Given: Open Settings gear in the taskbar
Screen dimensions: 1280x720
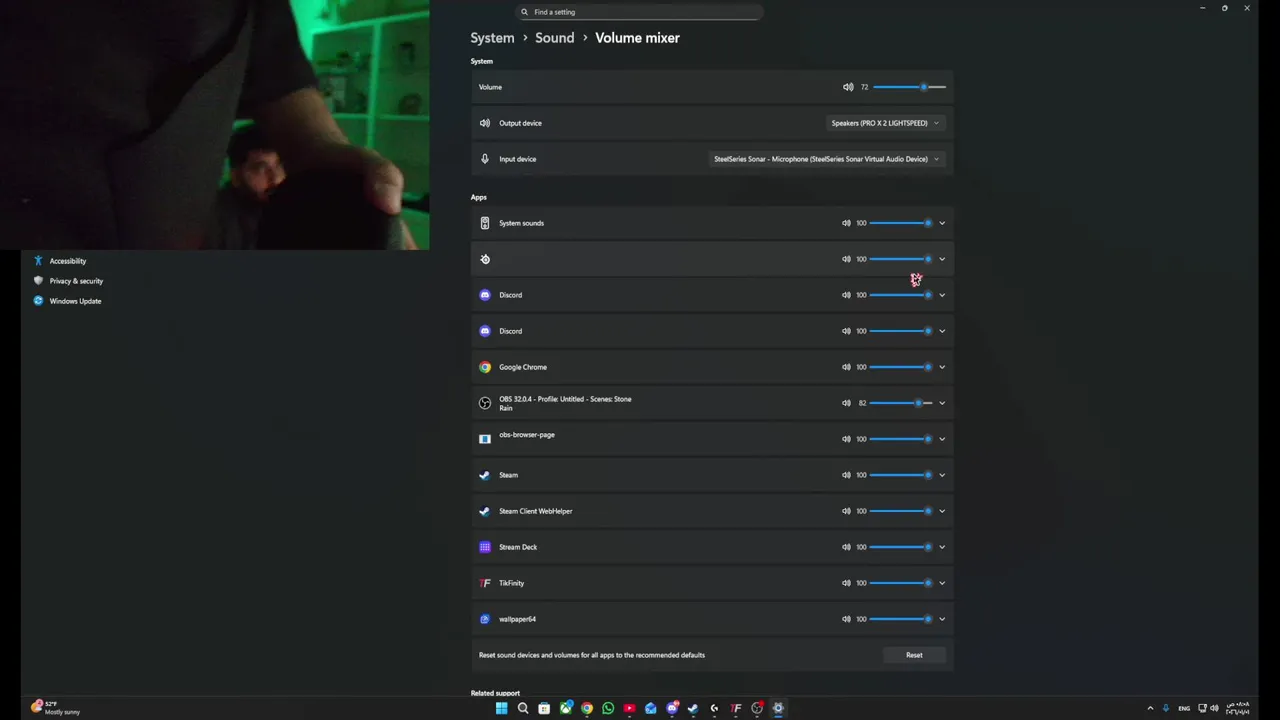Looking at the screenshot, I should pos(778,708).
